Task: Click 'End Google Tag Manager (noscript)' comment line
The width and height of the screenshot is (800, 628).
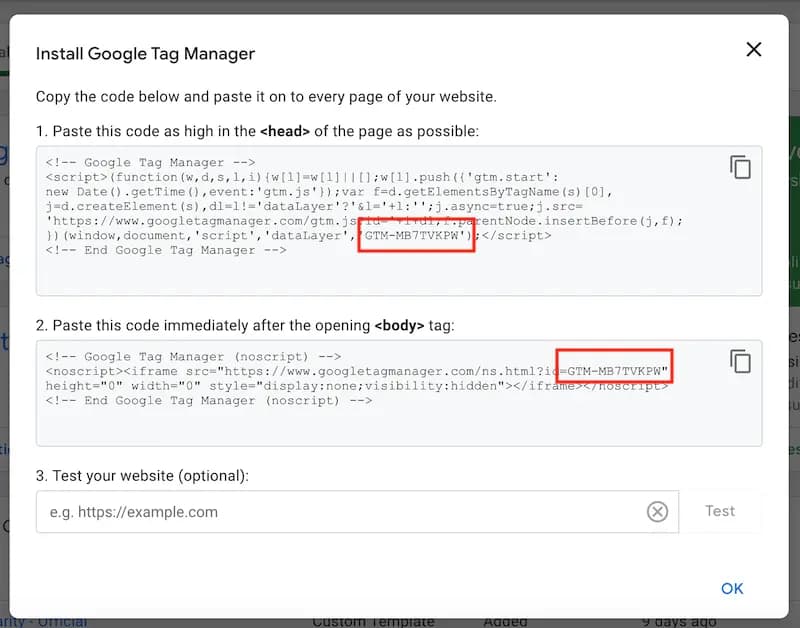Action: coord(209,401)
